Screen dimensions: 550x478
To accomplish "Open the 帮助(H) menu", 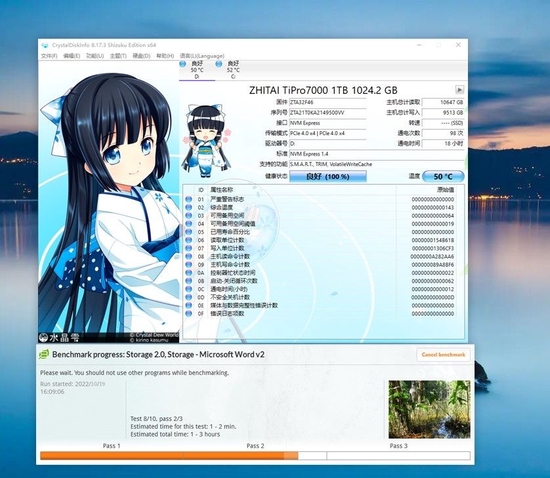I will coord(165,56).
